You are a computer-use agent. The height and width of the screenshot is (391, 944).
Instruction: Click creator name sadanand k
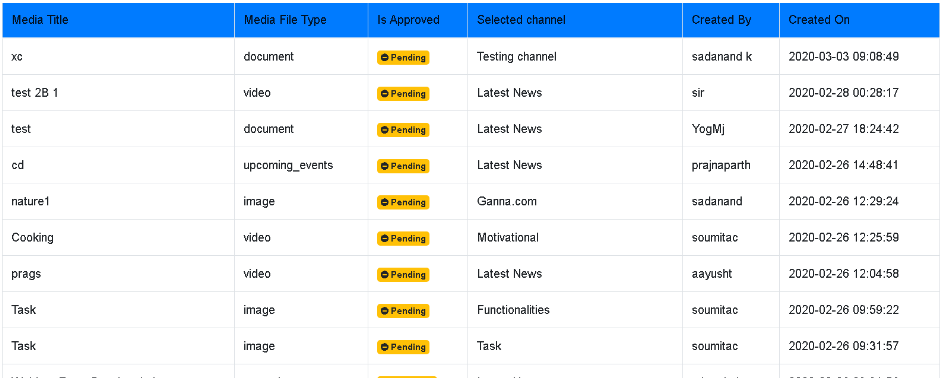click(722, 57)
